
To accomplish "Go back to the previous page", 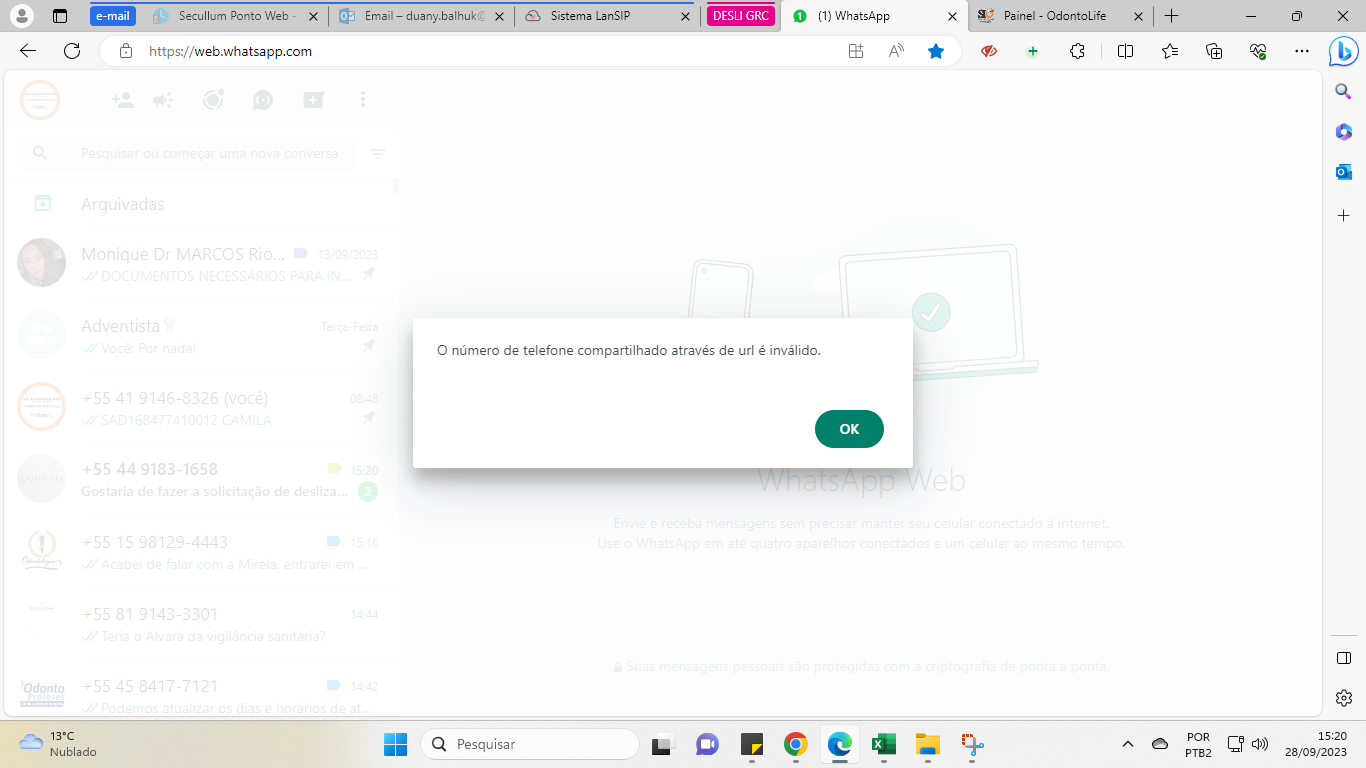I will pos(28,51).
